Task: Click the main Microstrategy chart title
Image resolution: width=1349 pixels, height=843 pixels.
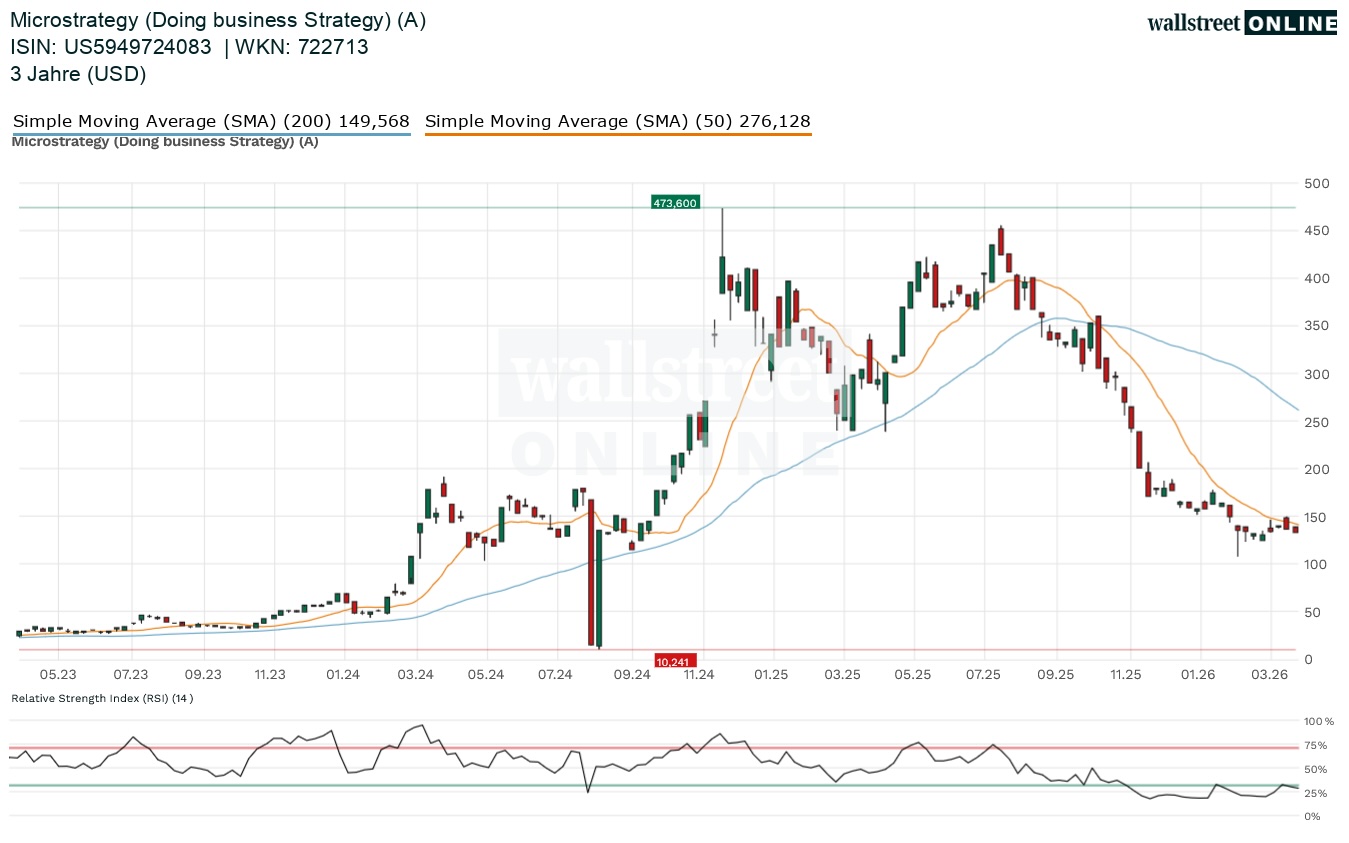Action: click(x=218, y=21)
